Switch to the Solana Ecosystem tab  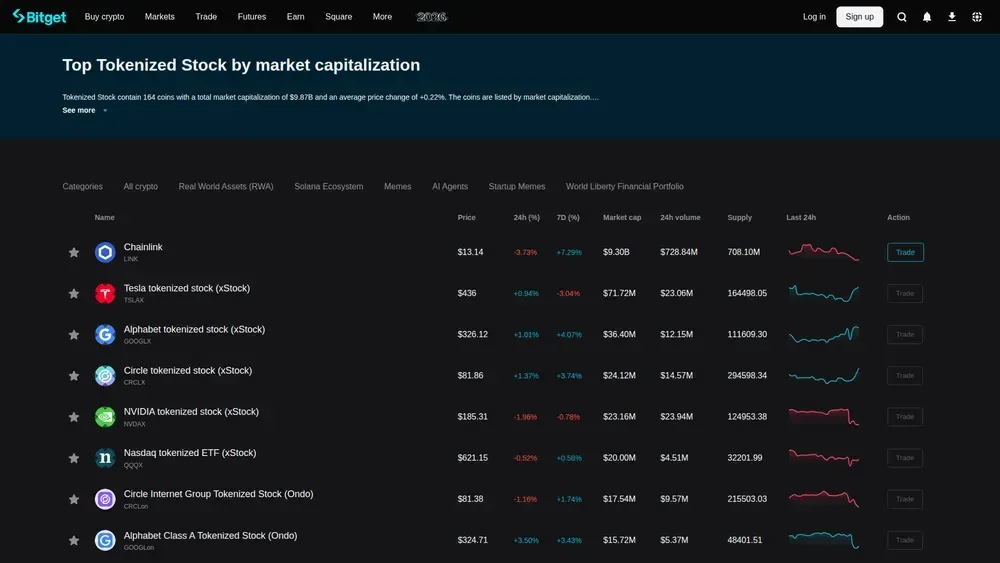coord(328,187)
